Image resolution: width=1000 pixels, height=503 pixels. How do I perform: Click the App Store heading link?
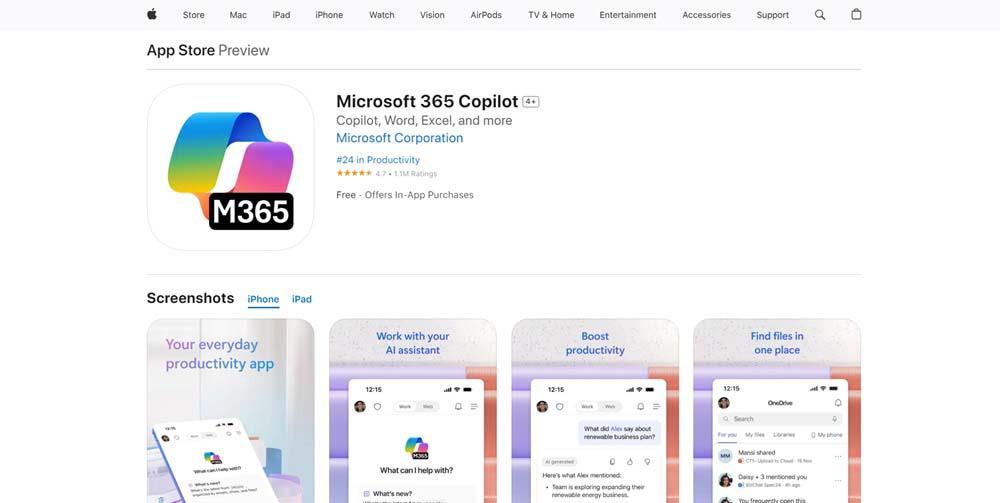[x=180, y=50]
